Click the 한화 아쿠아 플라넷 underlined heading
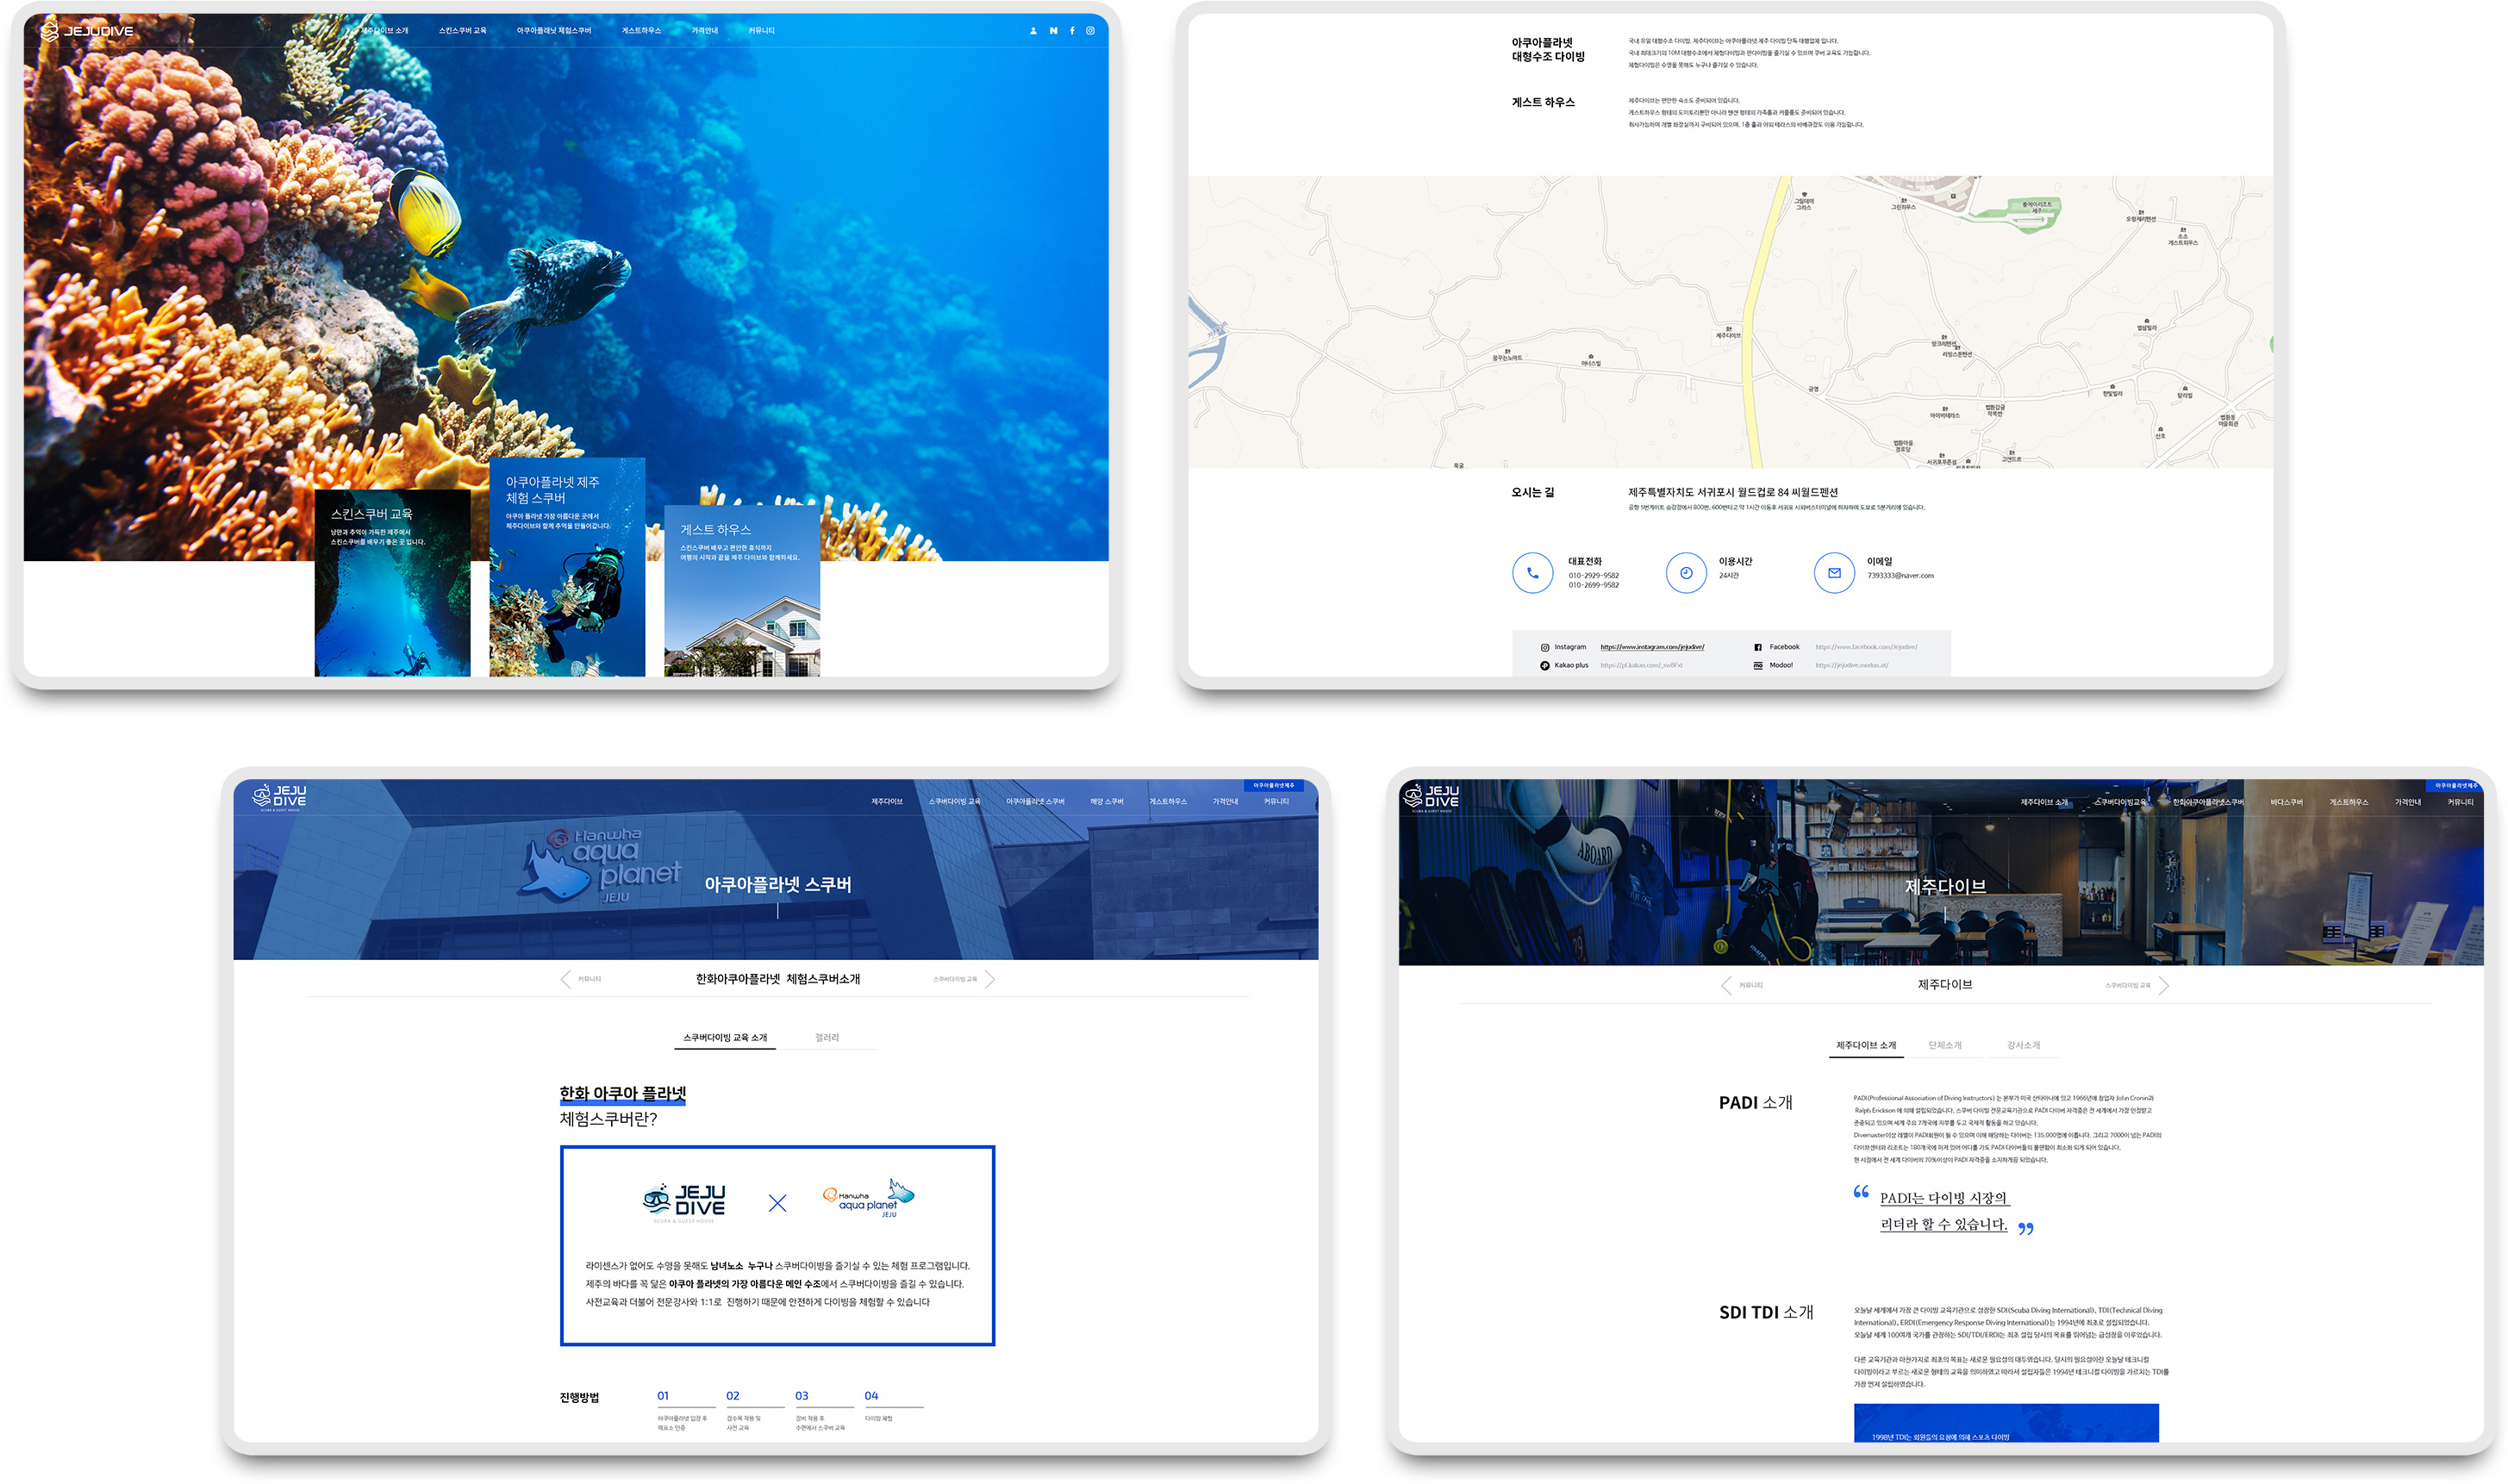 click(x=622, y=1094)
